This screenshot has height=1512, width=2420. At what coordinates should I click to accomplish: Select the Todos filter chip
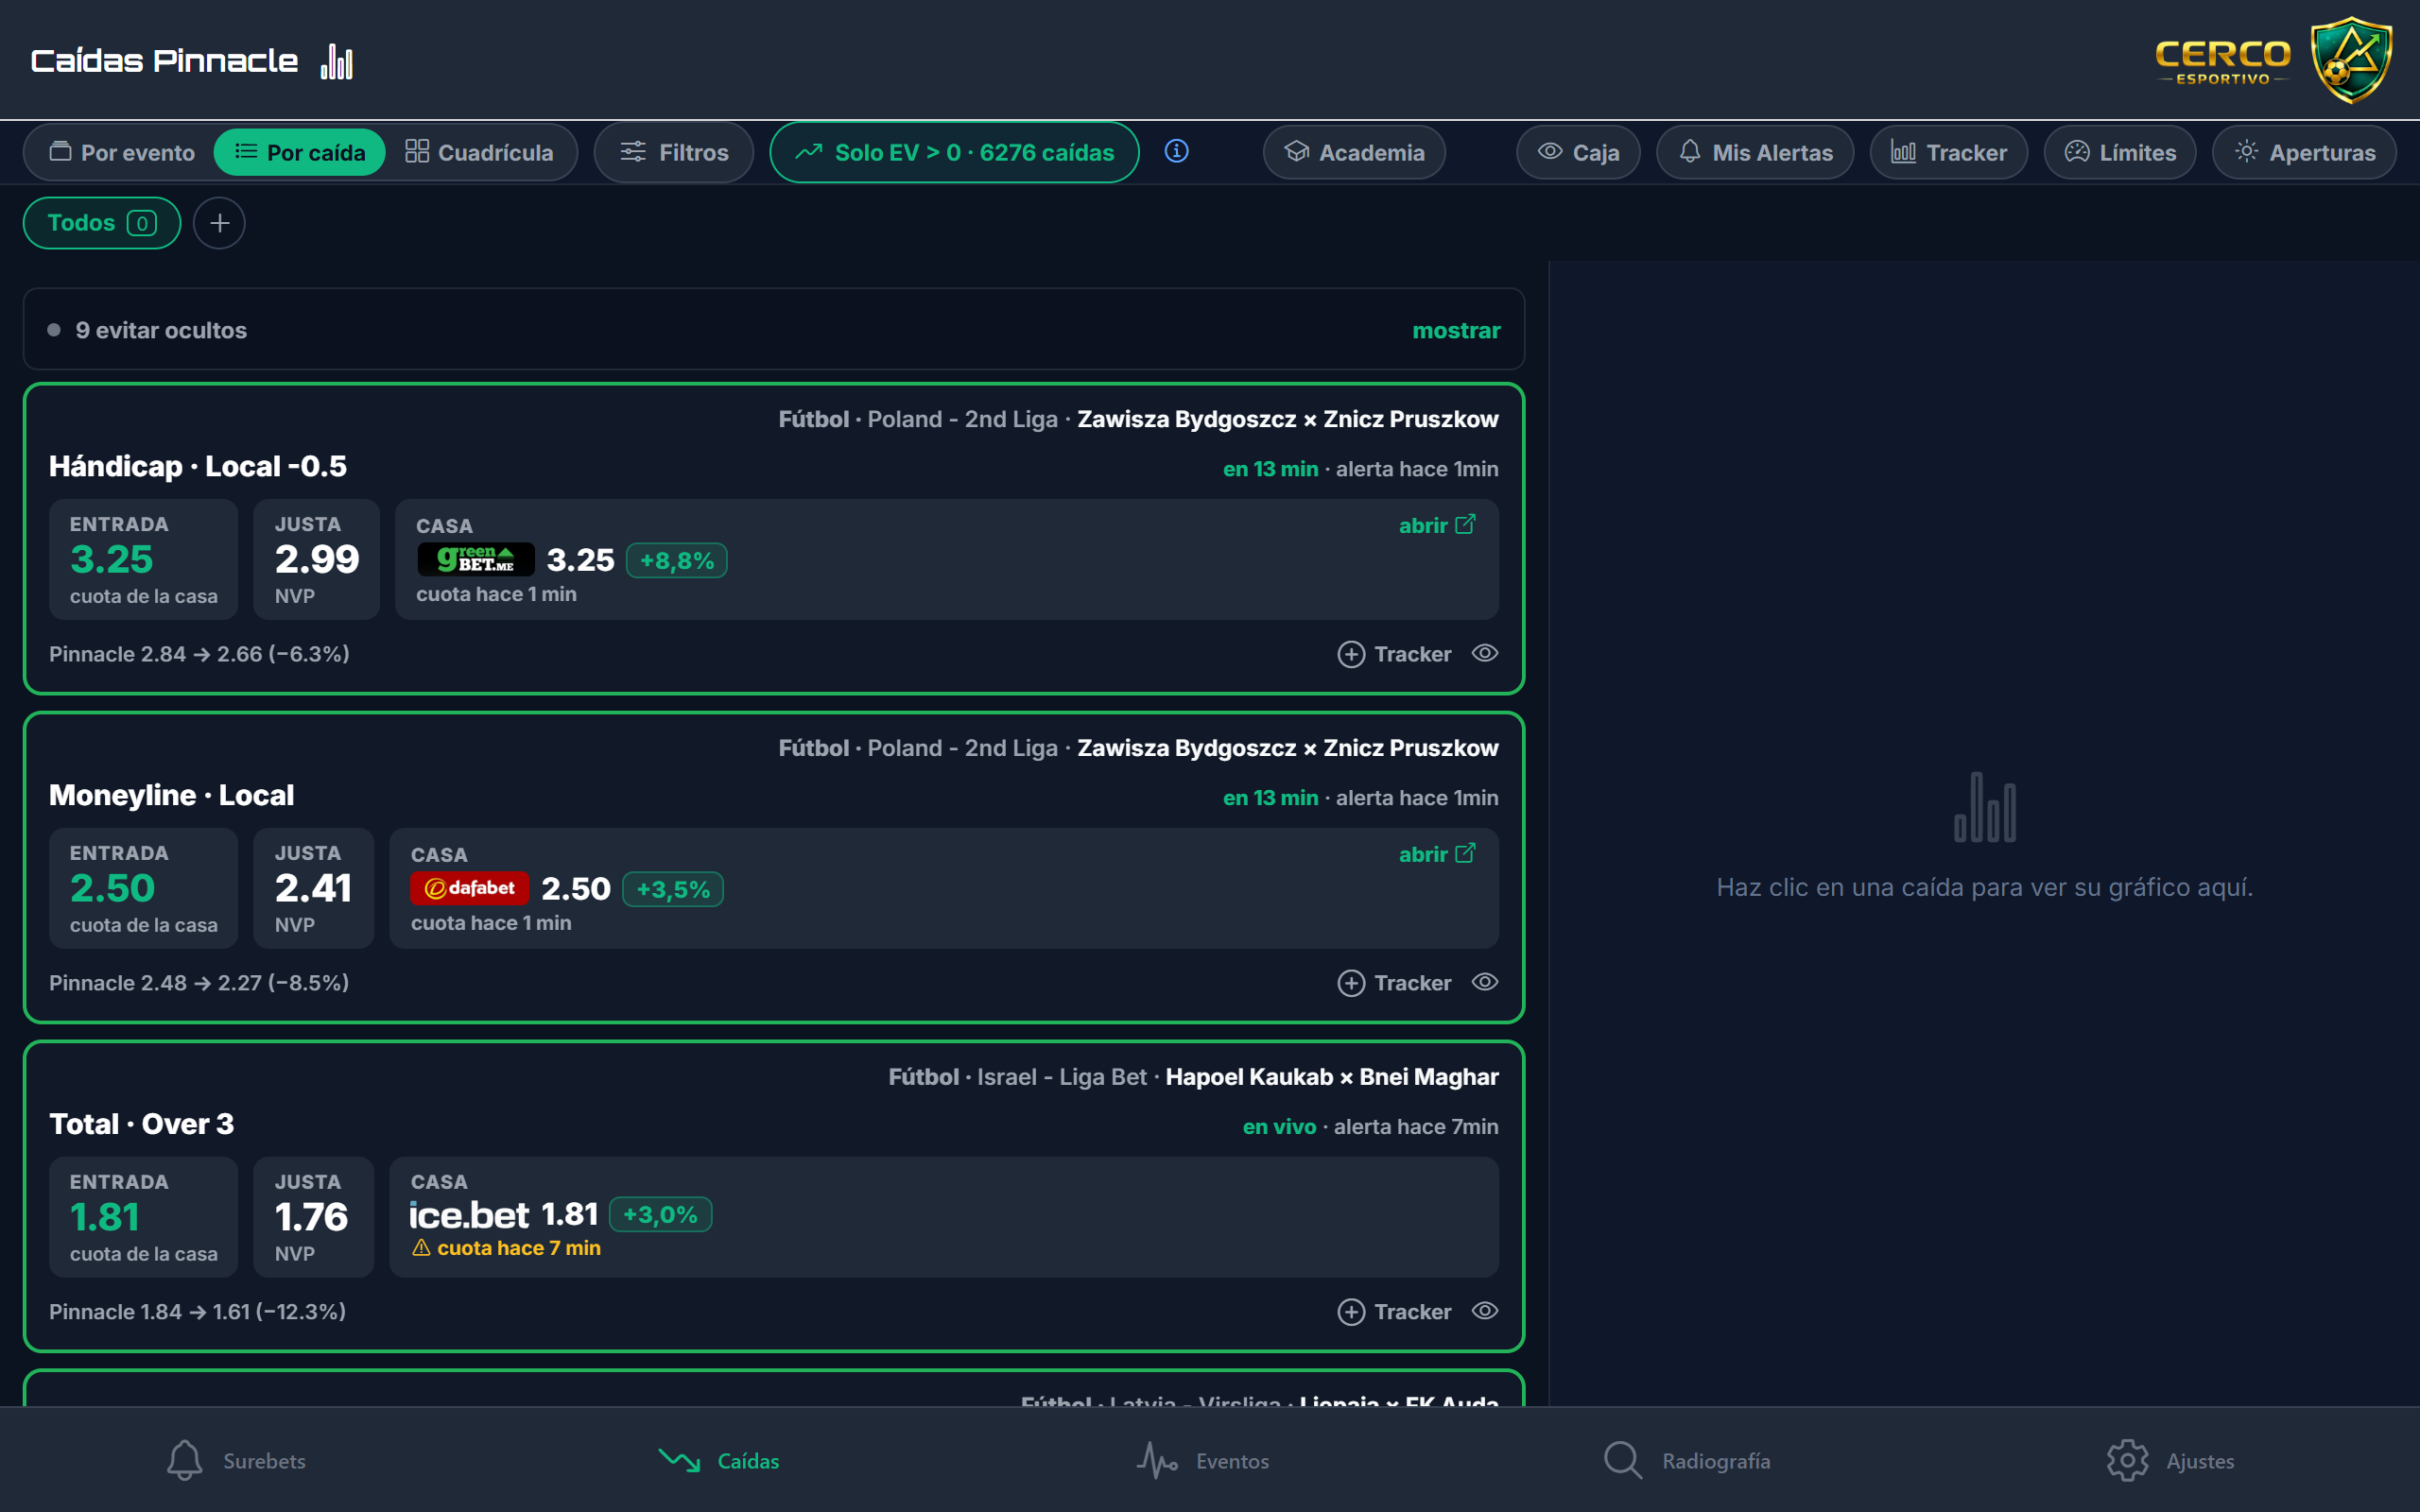point(102,222)
